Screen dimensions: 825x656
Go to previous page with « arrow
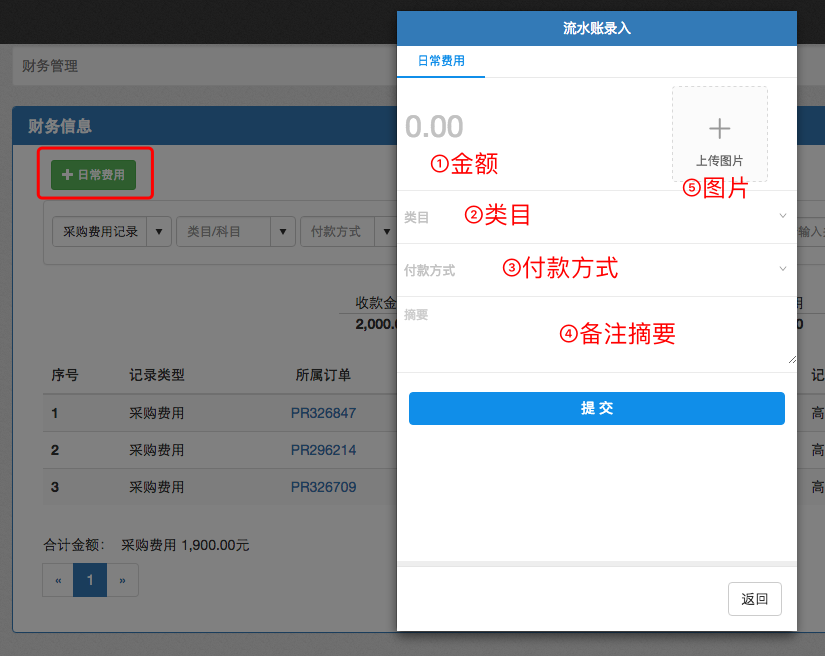coord(58,580)
